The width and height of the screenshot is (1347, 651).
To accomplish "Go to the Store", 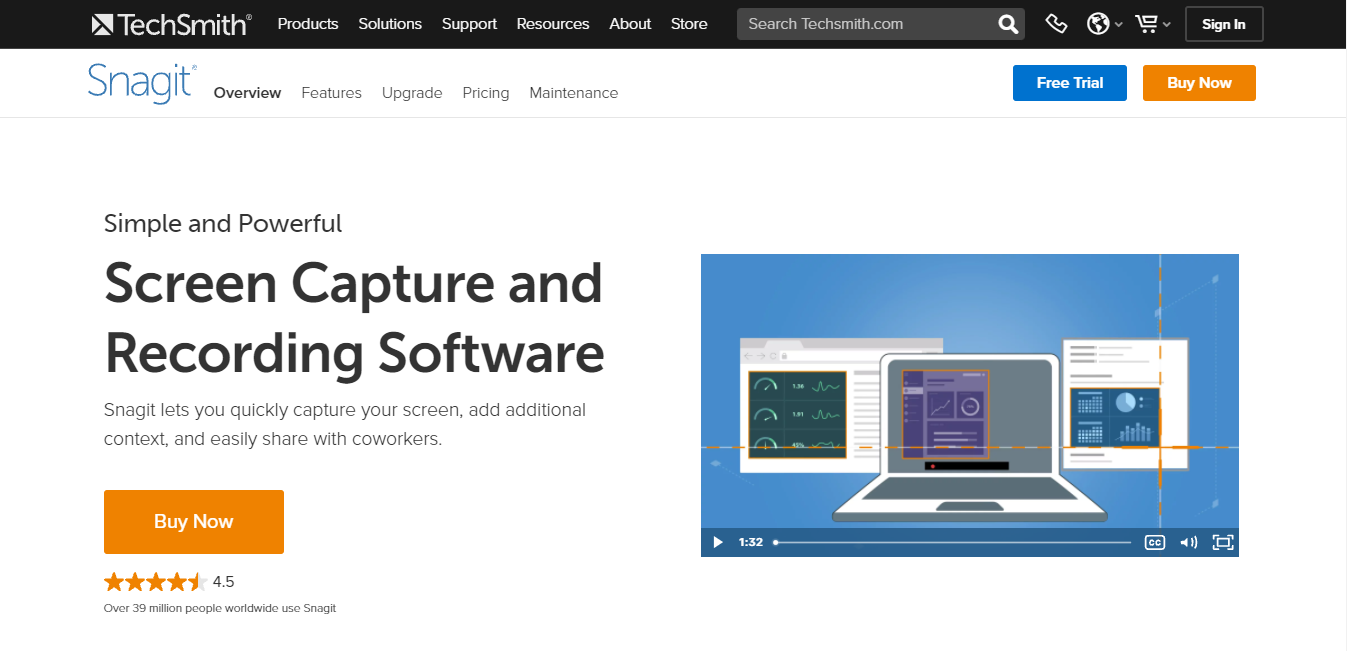I will pyautogui.click(x=689, y=24).
